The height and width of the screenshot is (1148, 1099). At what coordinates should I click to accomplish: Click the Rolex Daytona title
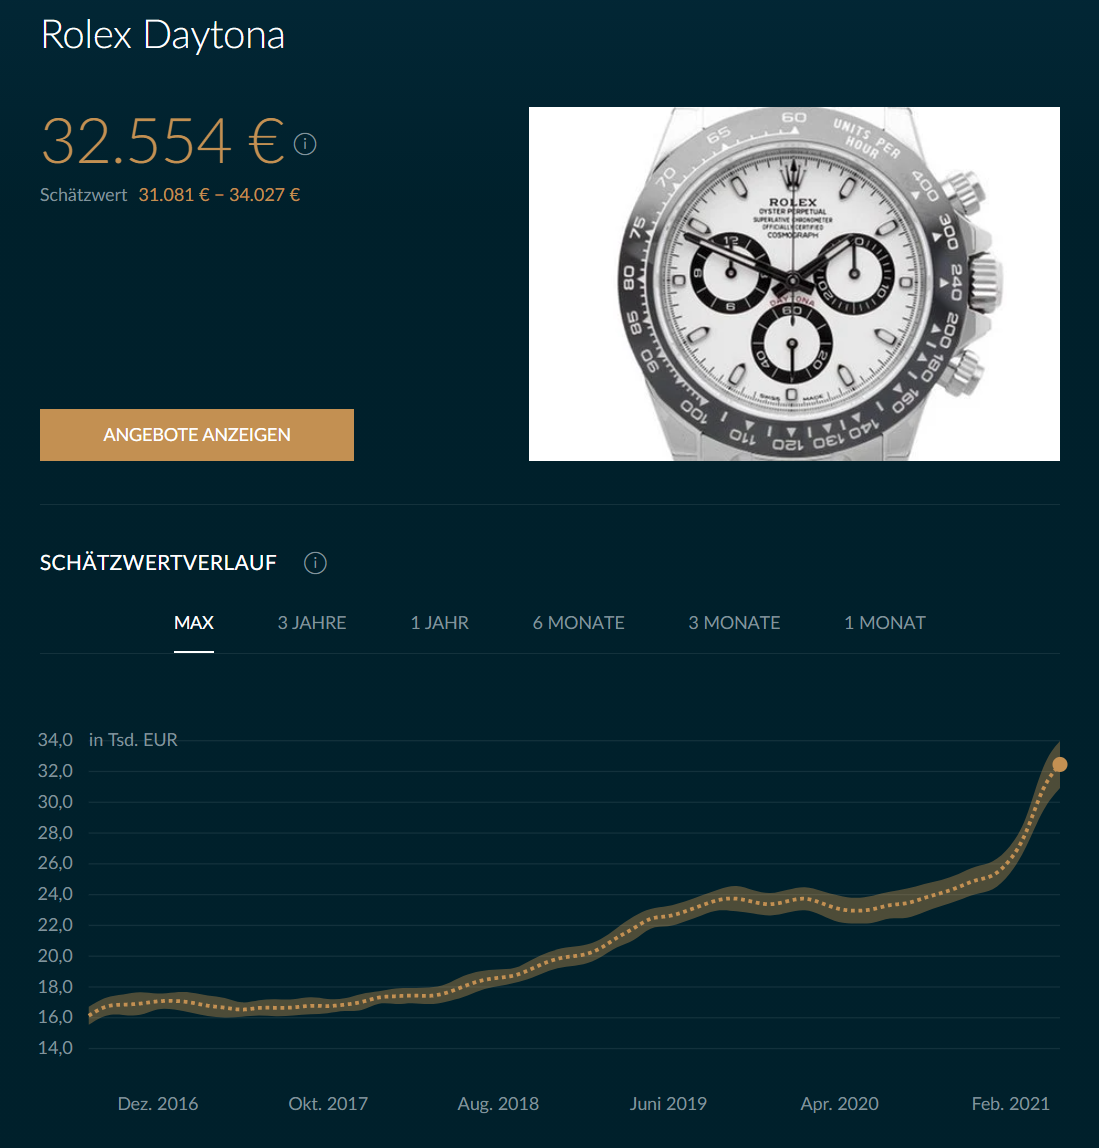click(163, 34)
